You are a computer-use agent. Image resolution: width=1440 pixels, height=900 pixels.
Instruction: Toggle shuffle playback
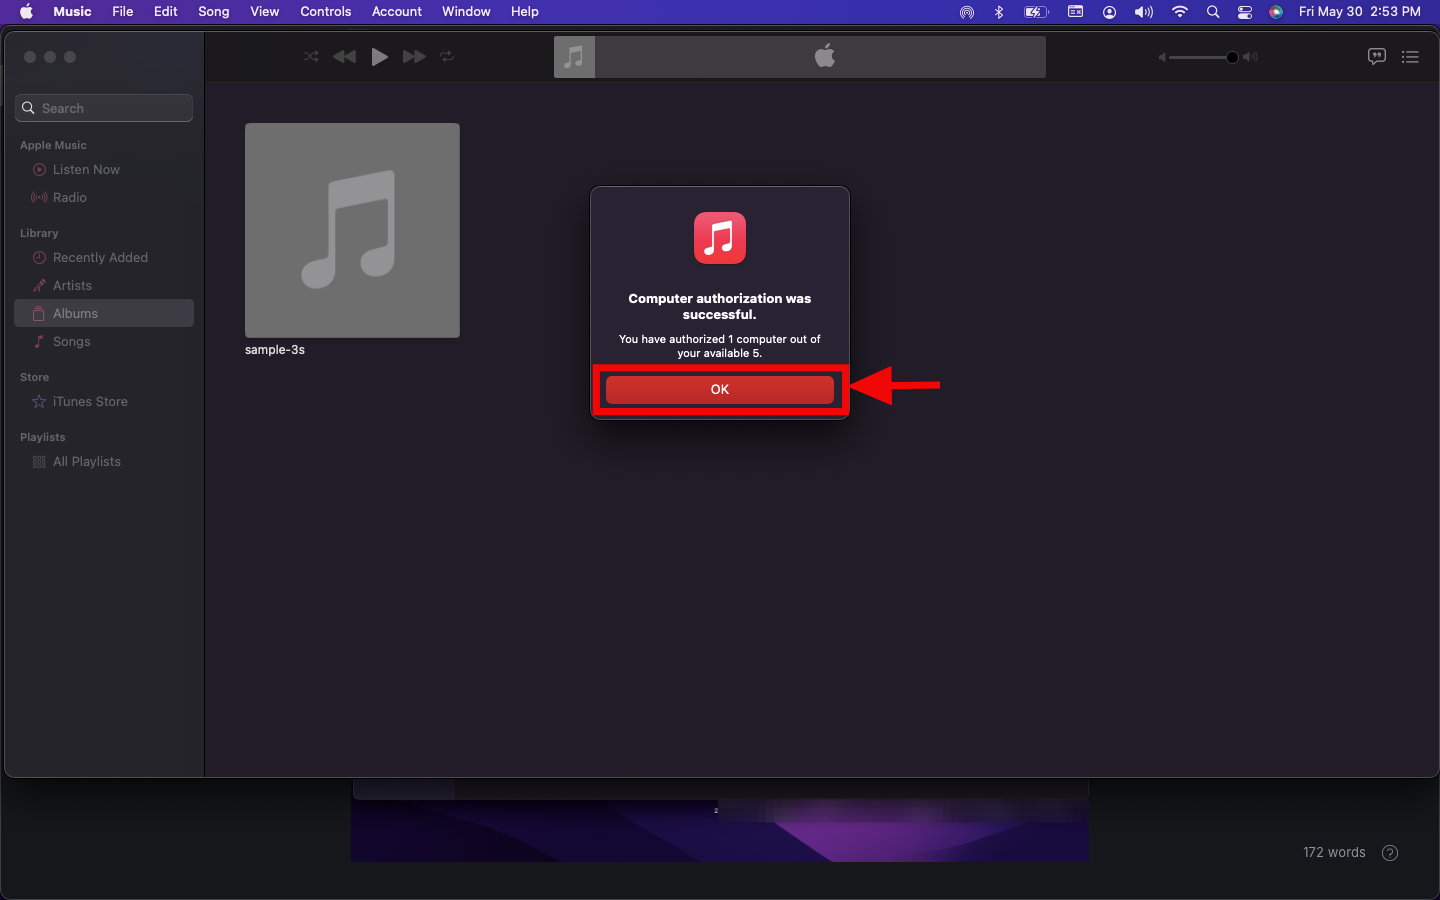[311, 57]
